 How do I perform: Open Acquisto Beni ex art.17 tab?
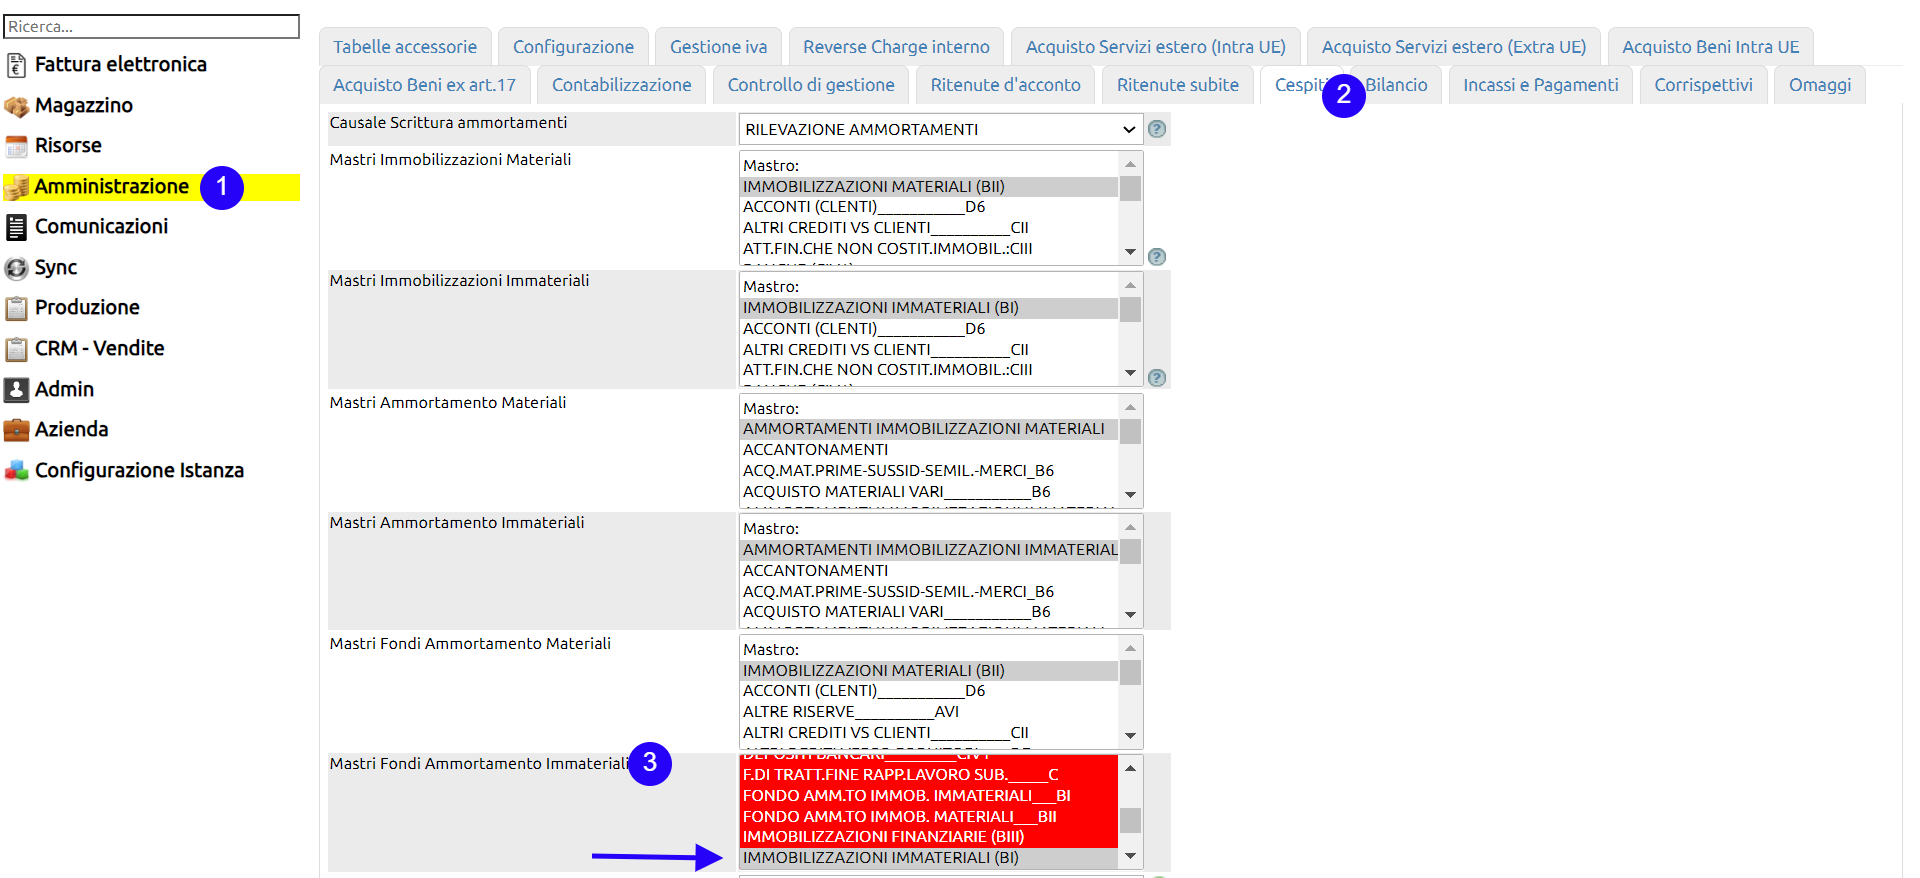click(x=425, y=85)
